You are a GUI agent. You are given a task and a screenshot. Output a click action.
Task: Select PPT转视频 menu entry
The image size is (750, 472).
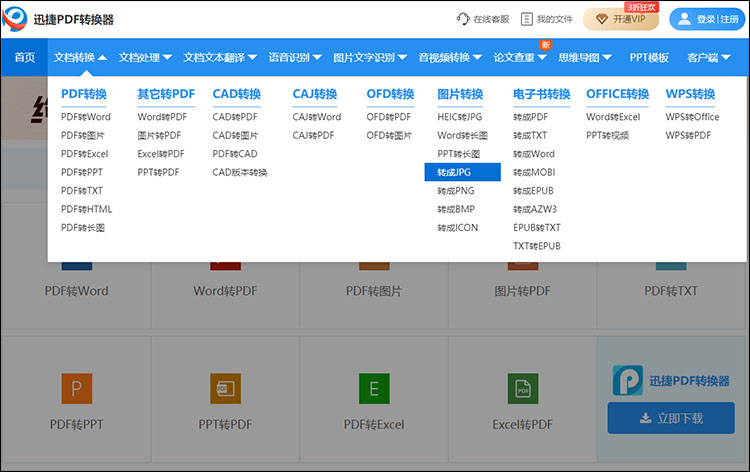(607, 135)
